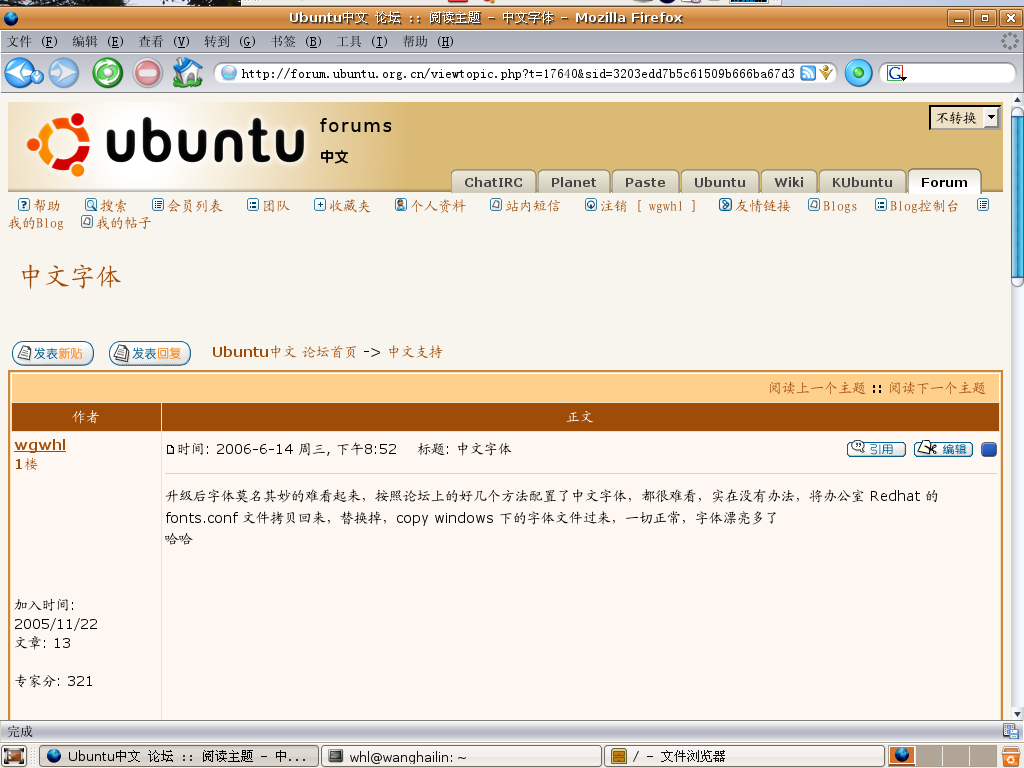Switch to the Ubuntu tab
This screenshot has height=768, width=1024.
pos(720,182)
